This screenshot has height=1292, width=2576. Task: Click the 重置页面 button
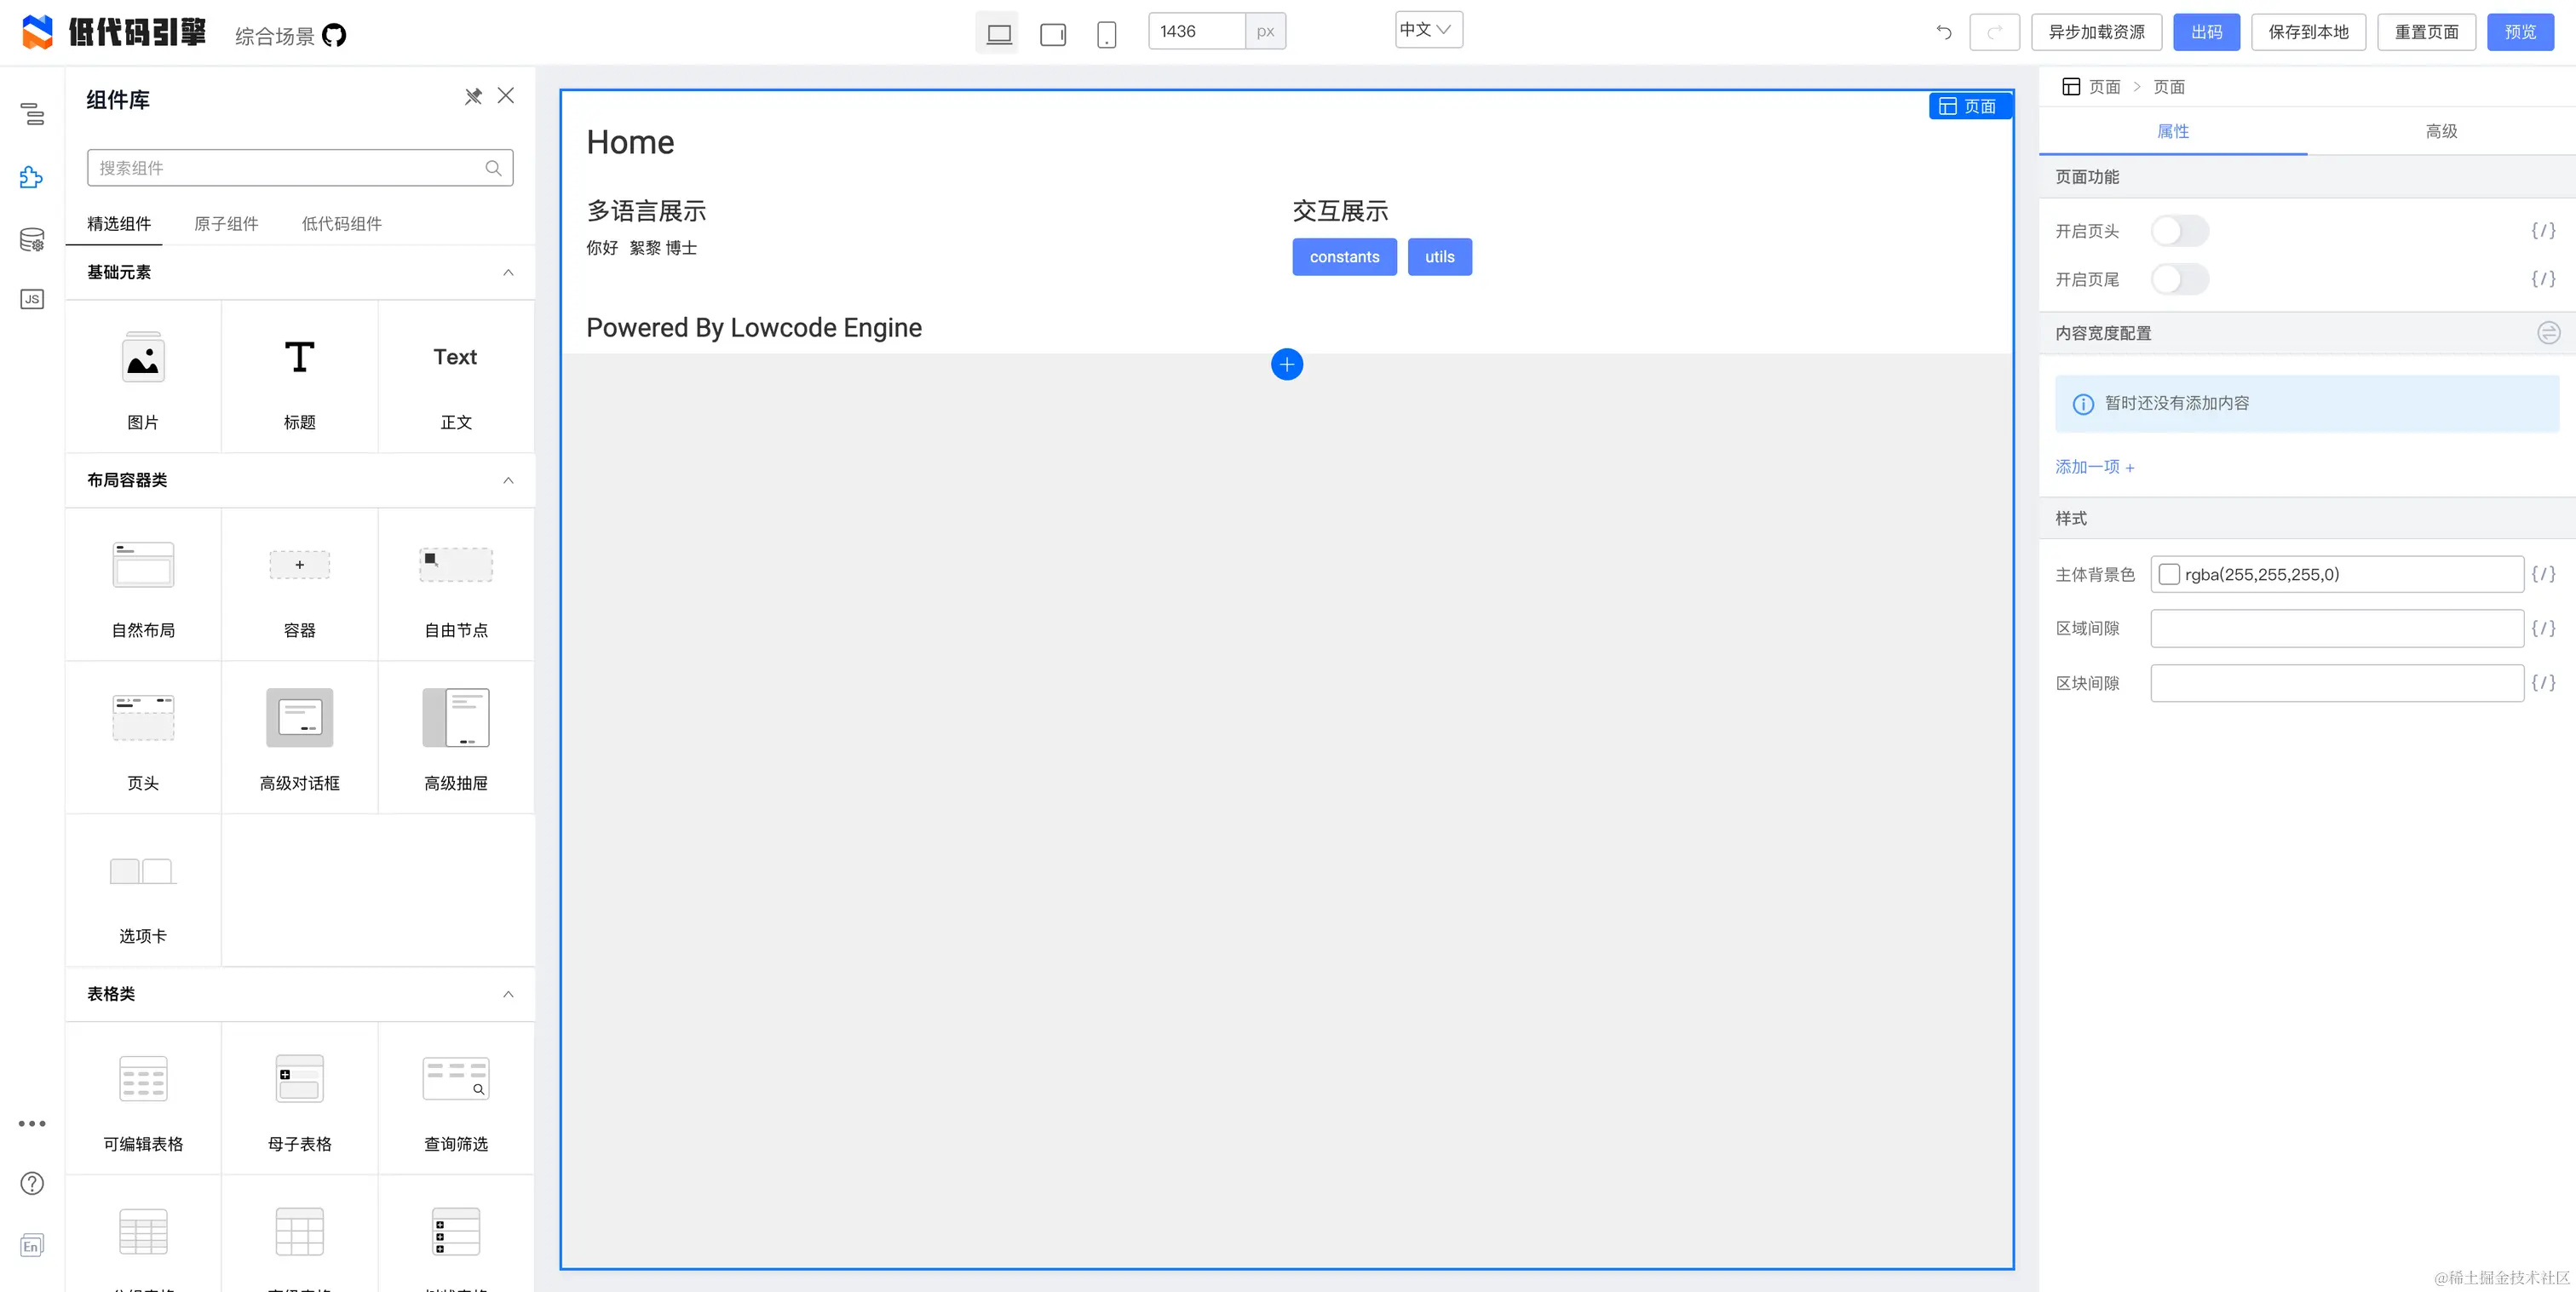point(2426,32)
